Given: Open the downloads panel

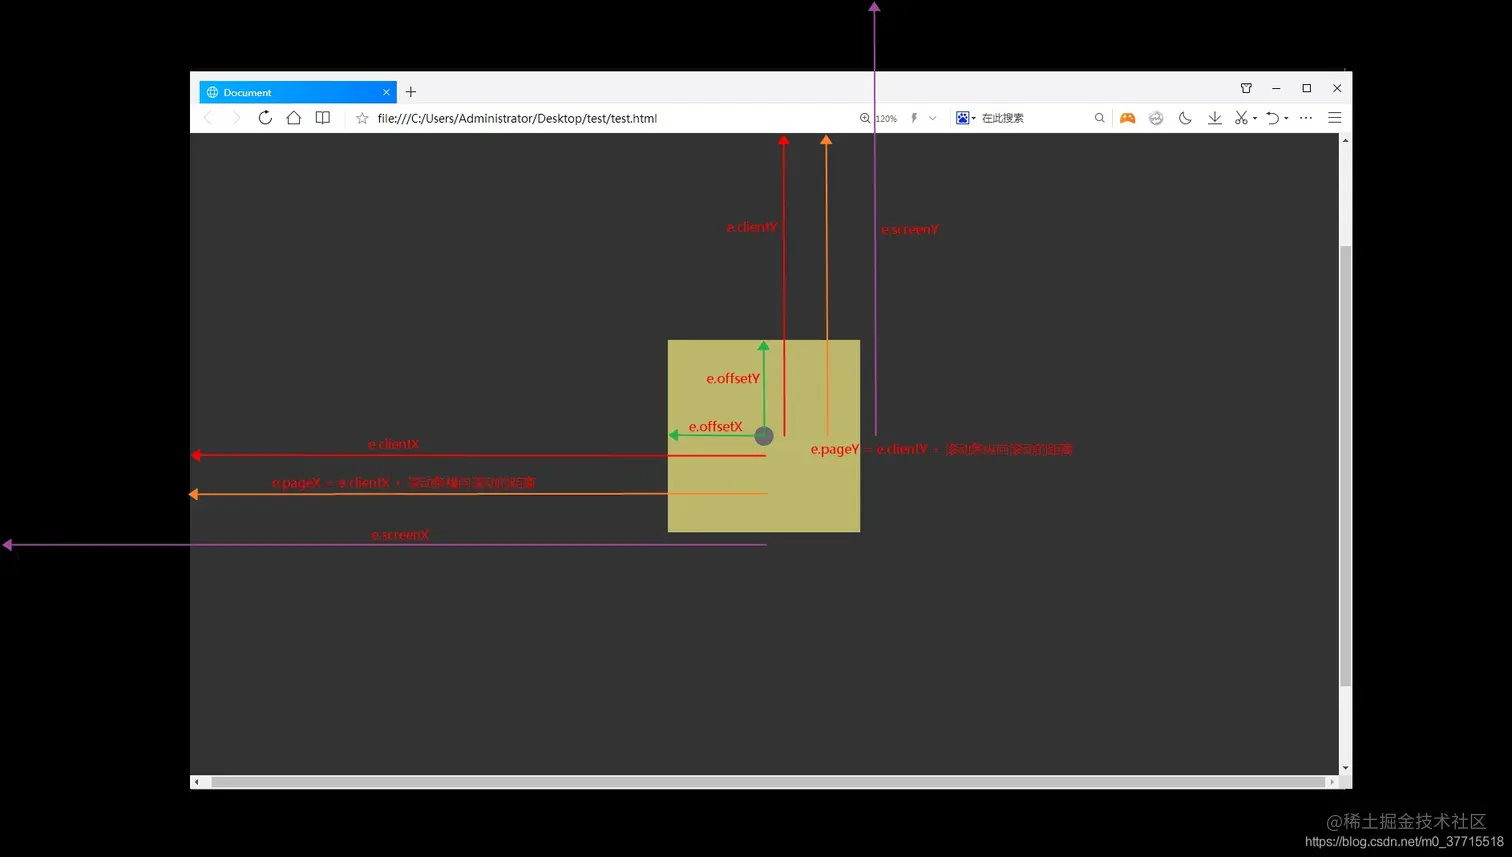Looking at the screenshot, I should (1214, 118).
